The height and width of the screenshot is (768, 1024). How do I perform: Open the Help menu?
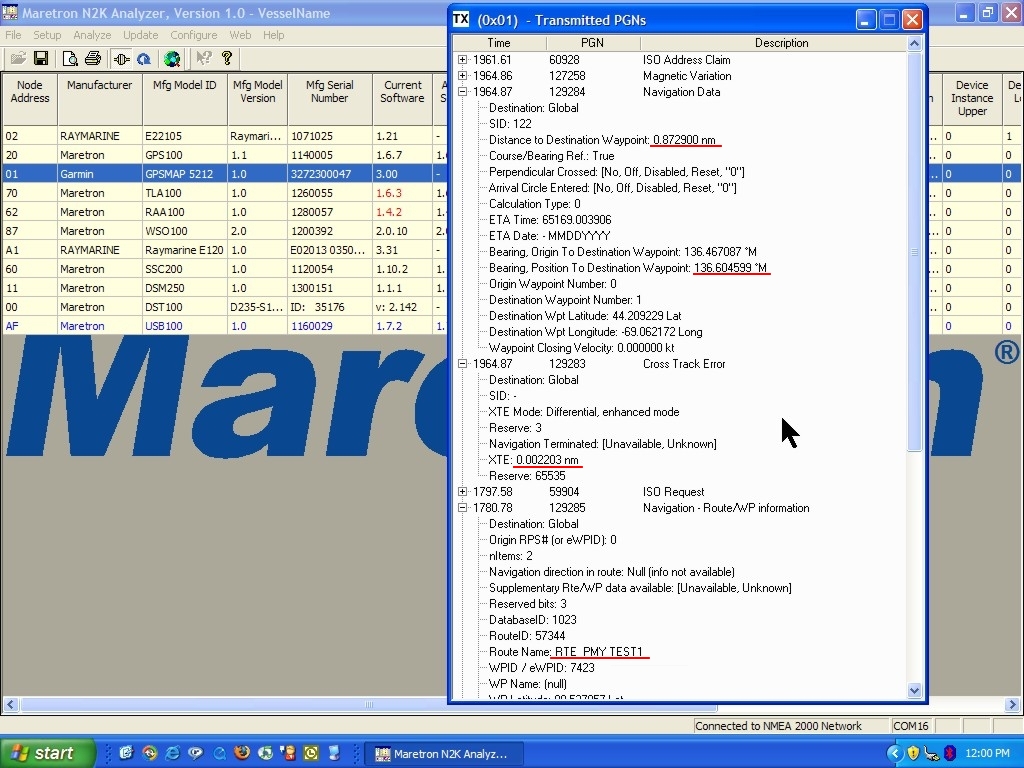point(274,35)
